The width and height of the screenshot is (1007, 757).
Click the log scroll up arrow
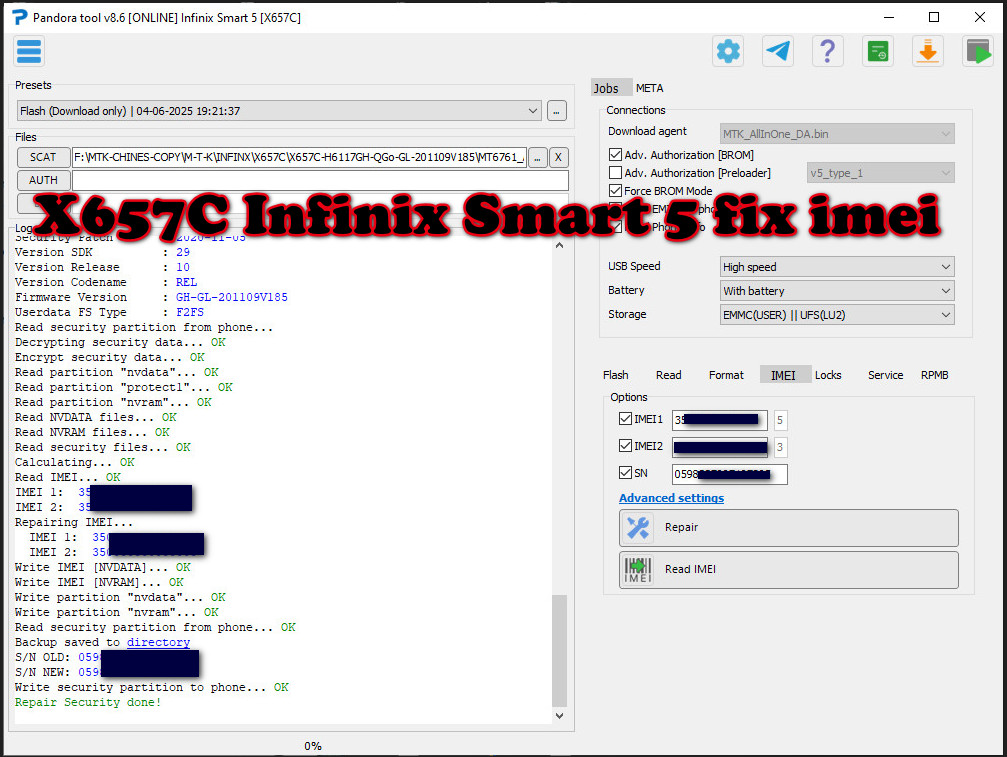click(559, 245)
